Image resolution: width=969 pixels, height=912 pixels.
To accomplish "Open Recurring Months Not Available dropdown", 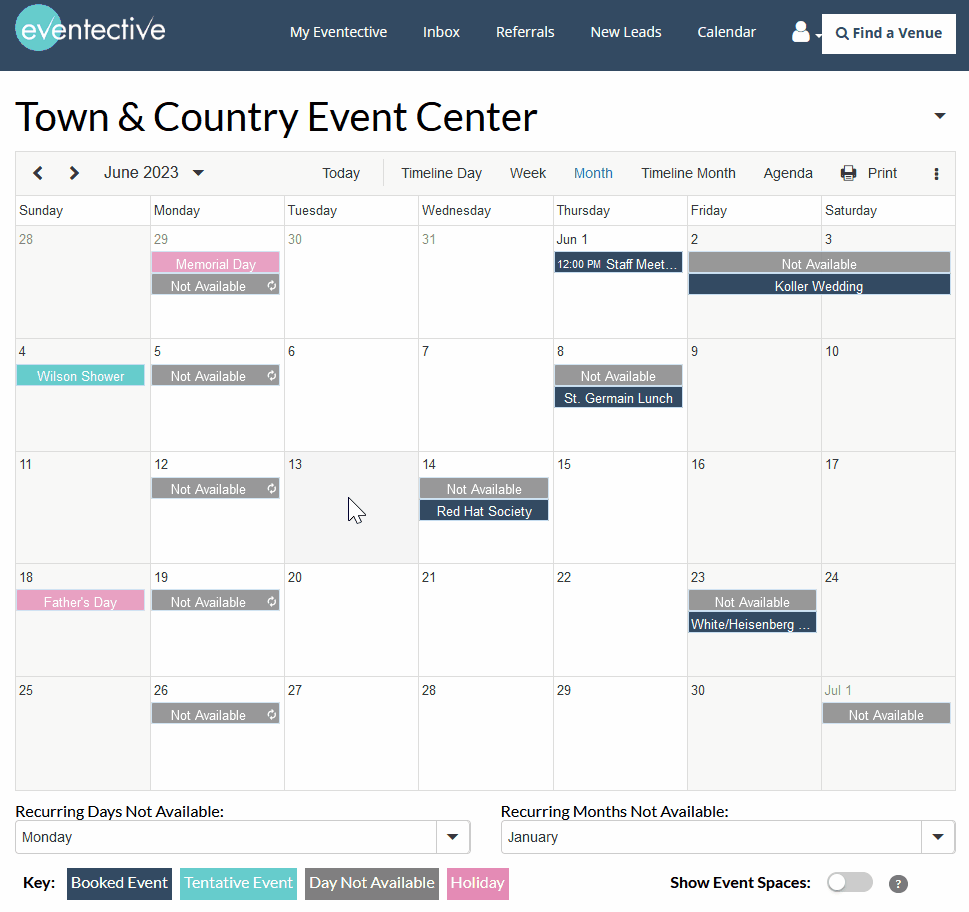I will (x=937, y=837).
